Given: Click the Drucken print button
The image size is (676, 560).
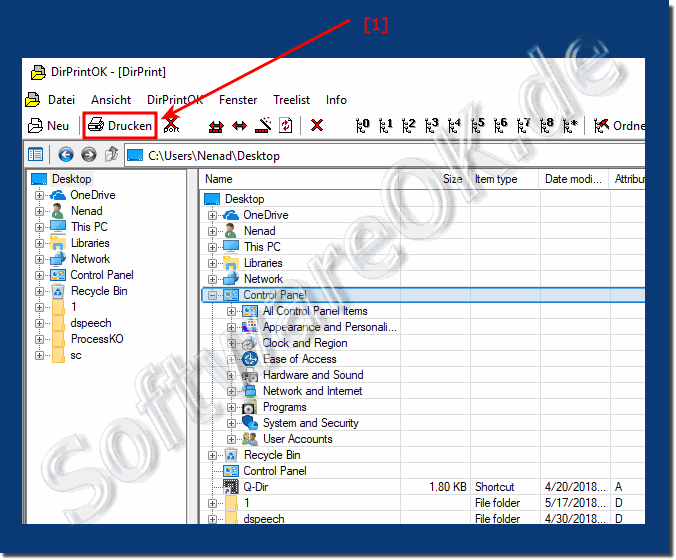Looking at the screenshot, I should click(x=120, y=126).
